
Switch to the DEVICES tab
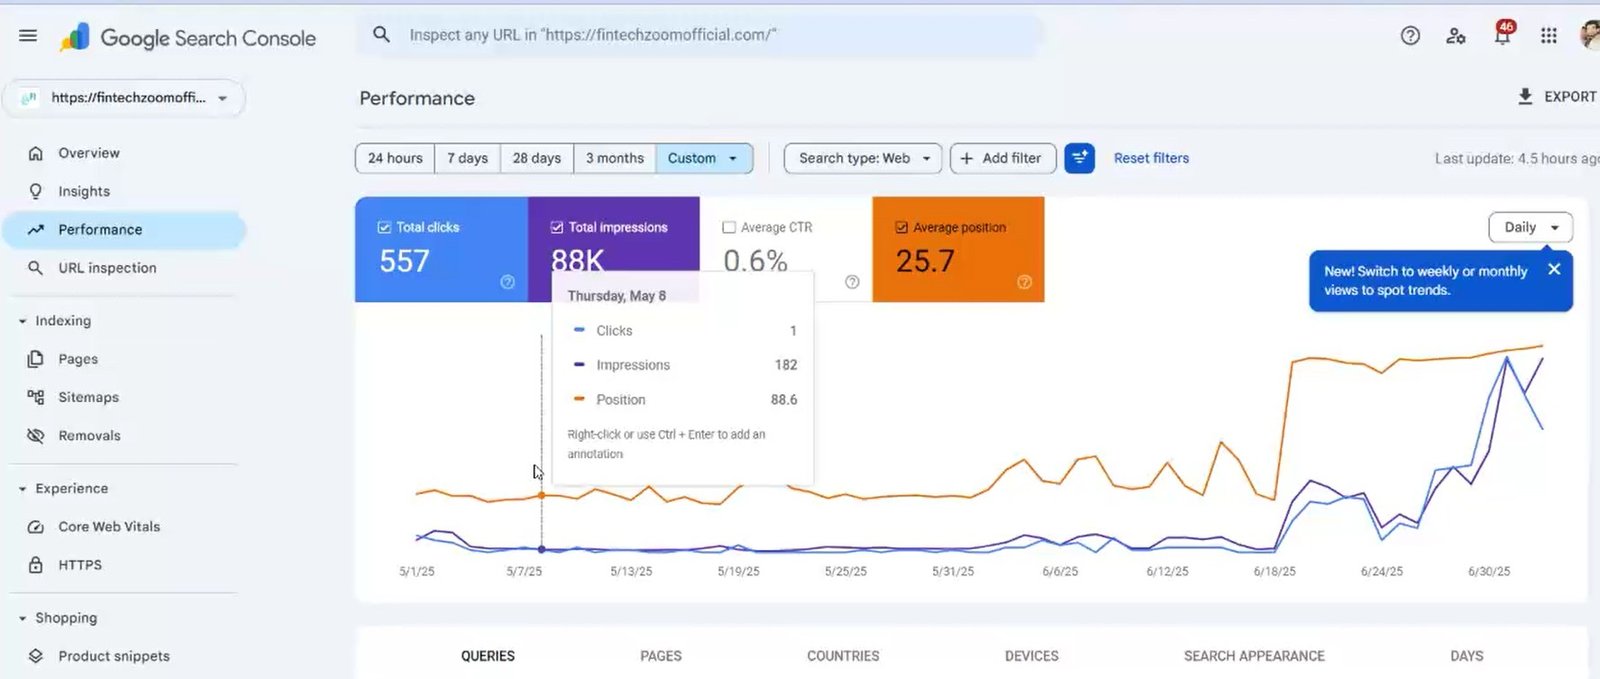pyautogui.click(x=1032, y=656)
